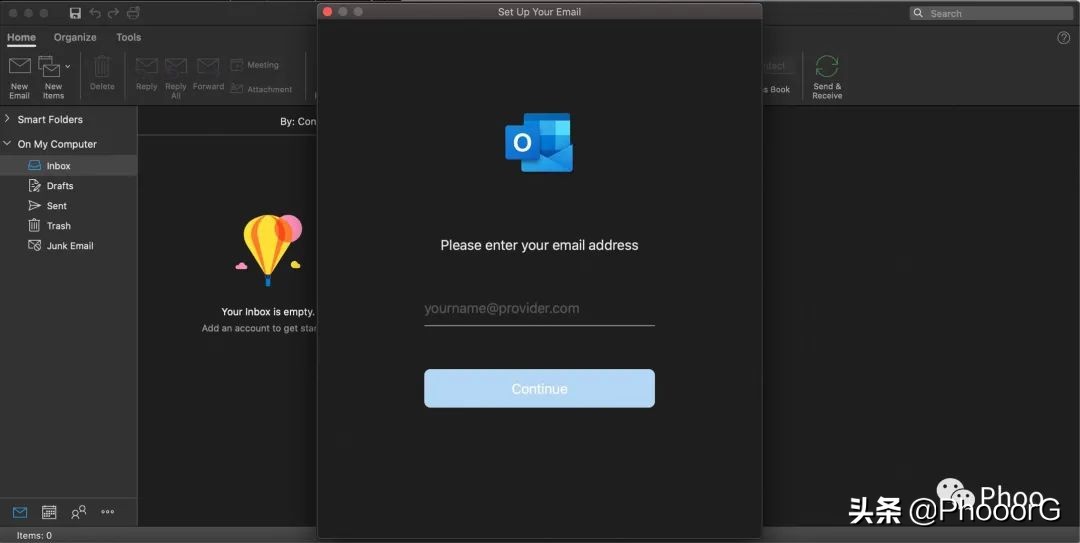This screenshot has width=1080, height=543.
Task: Click the 'Items: 0' status bar text
Action: coord(34,535)
